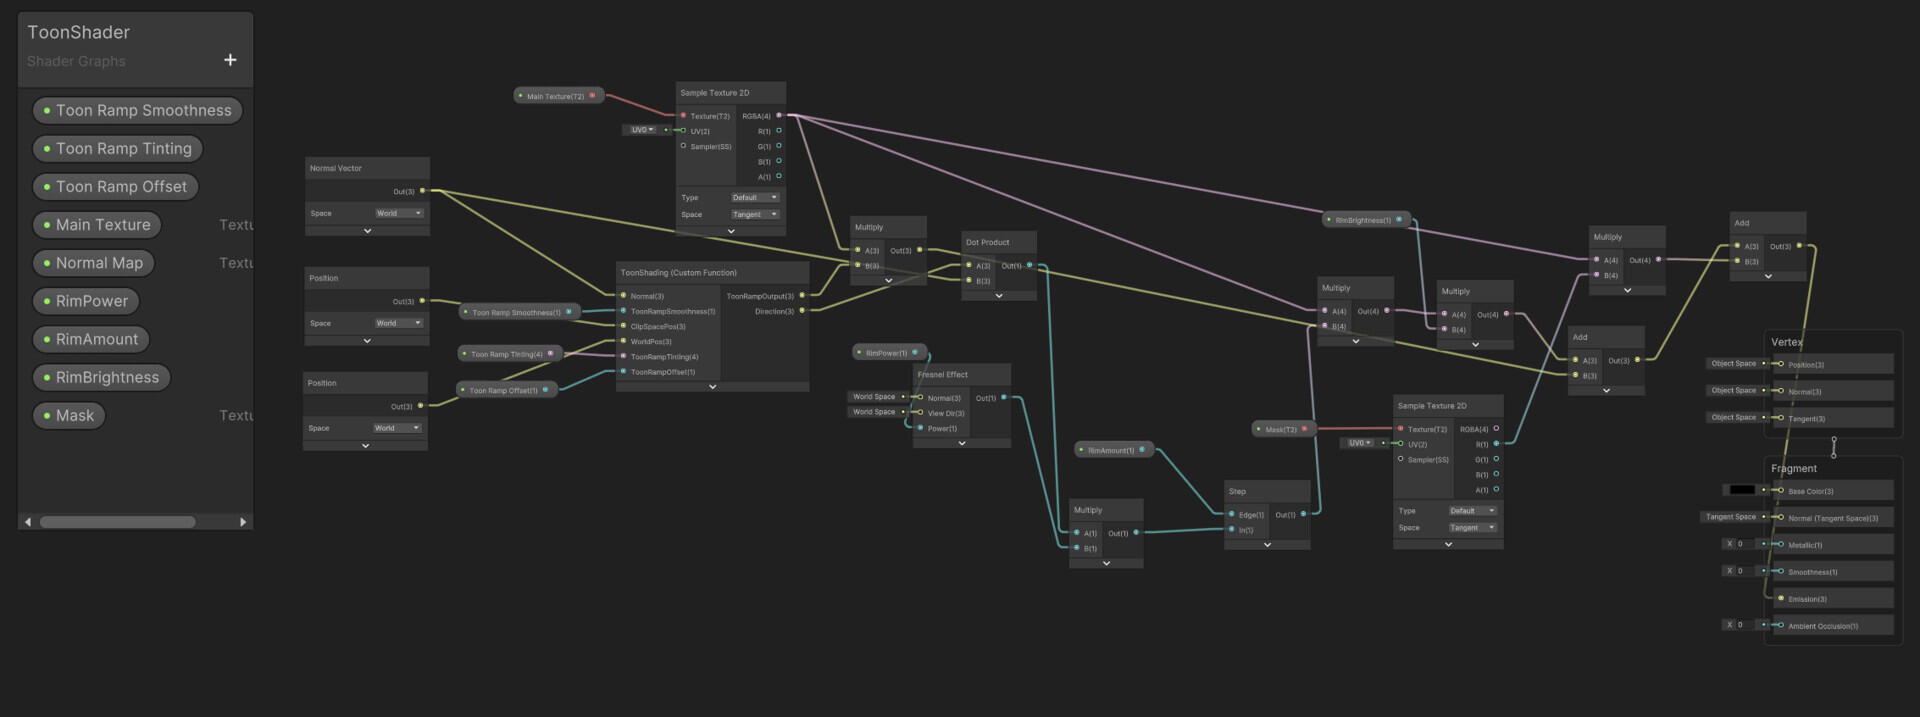
Task: Select the Fragment block header
Action: [1794, 468]
